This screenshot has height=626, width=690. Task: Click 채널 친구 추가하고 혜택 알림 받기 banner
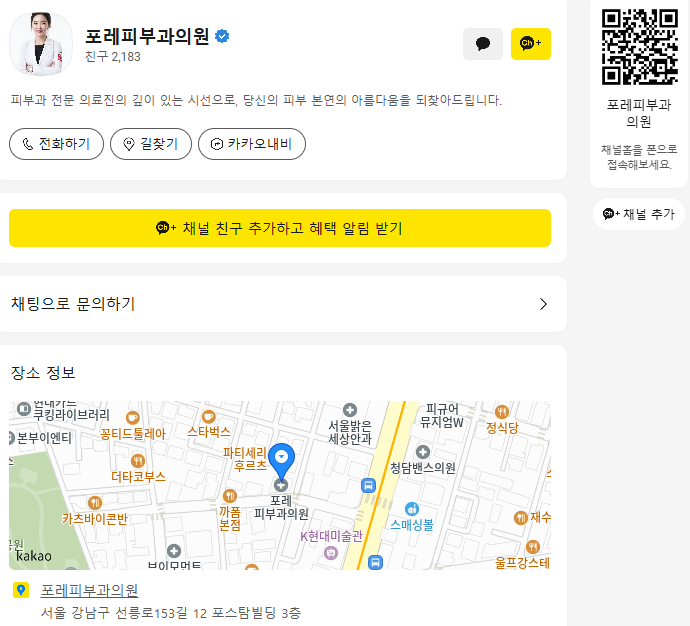point(280,228)
